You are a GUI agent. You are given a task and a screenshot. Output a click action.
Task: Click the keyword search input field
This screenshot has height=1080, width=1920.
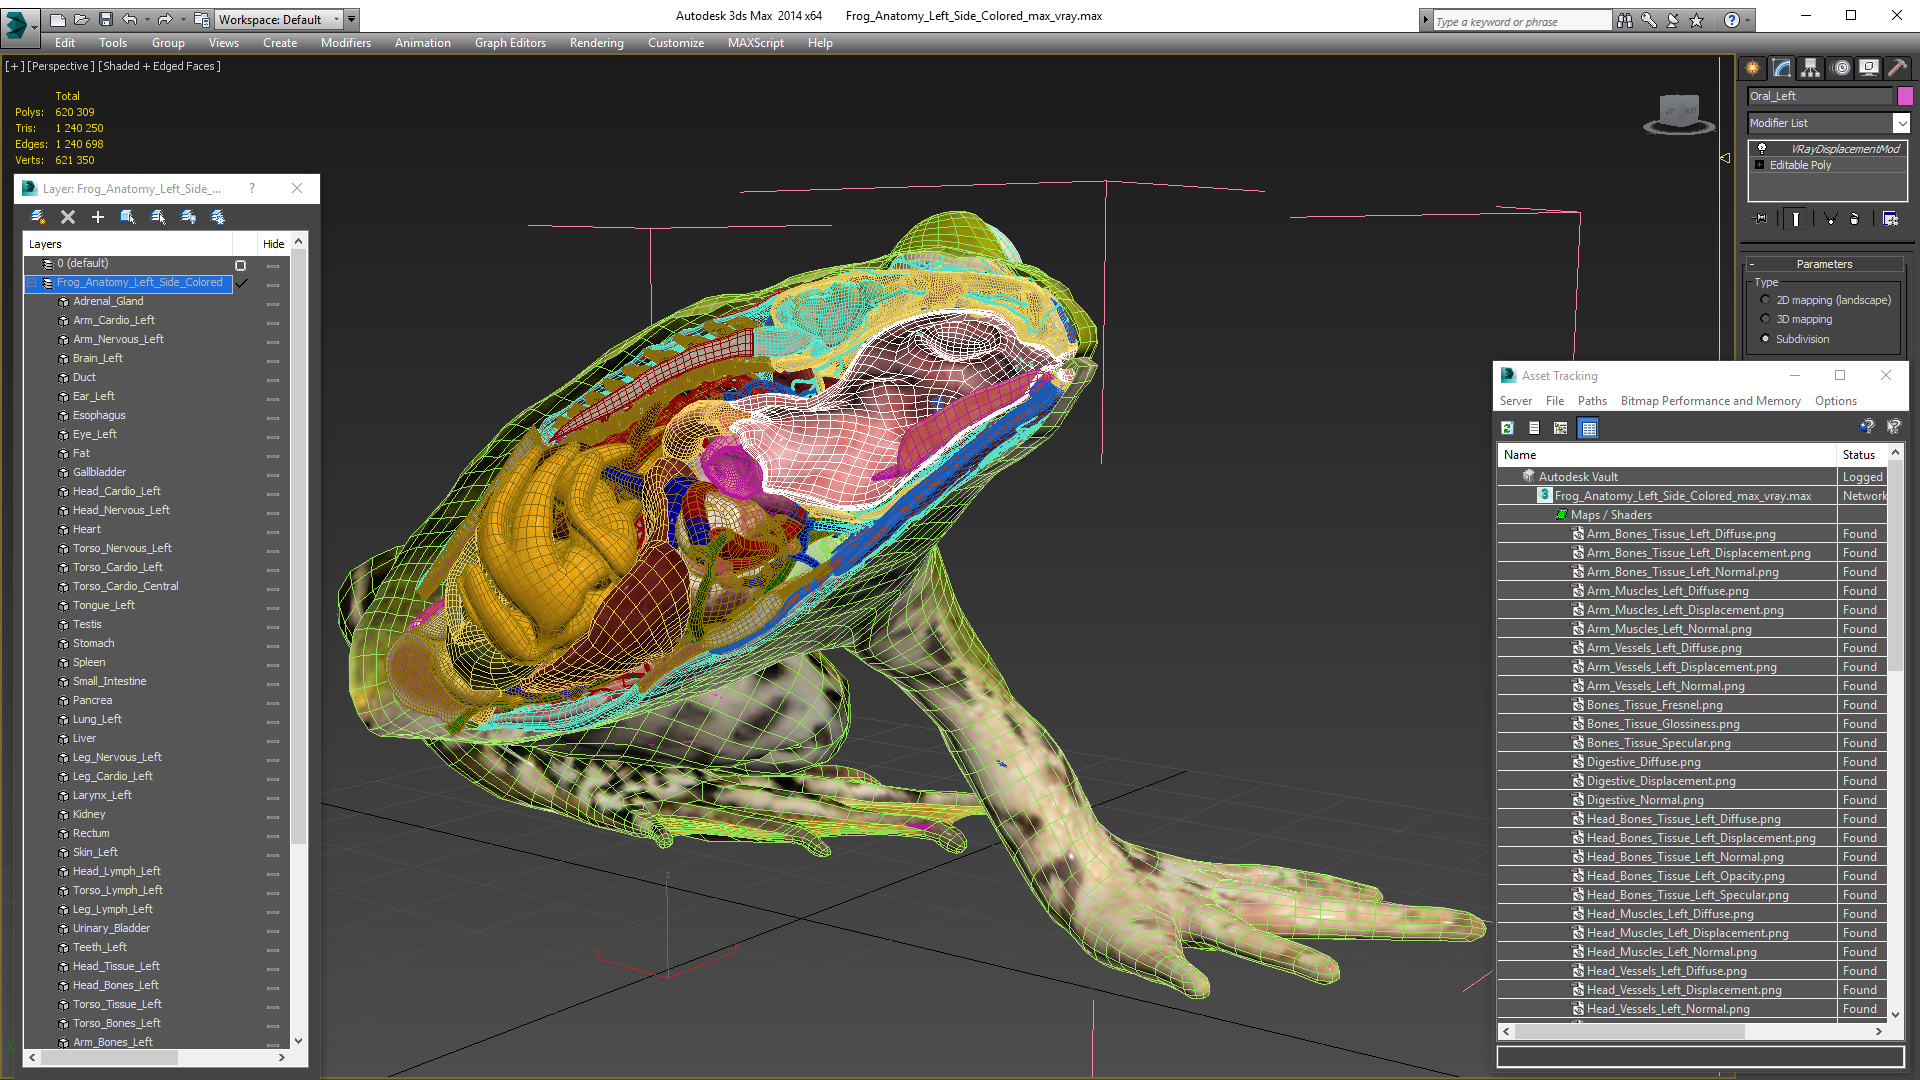coord(1522,21)
